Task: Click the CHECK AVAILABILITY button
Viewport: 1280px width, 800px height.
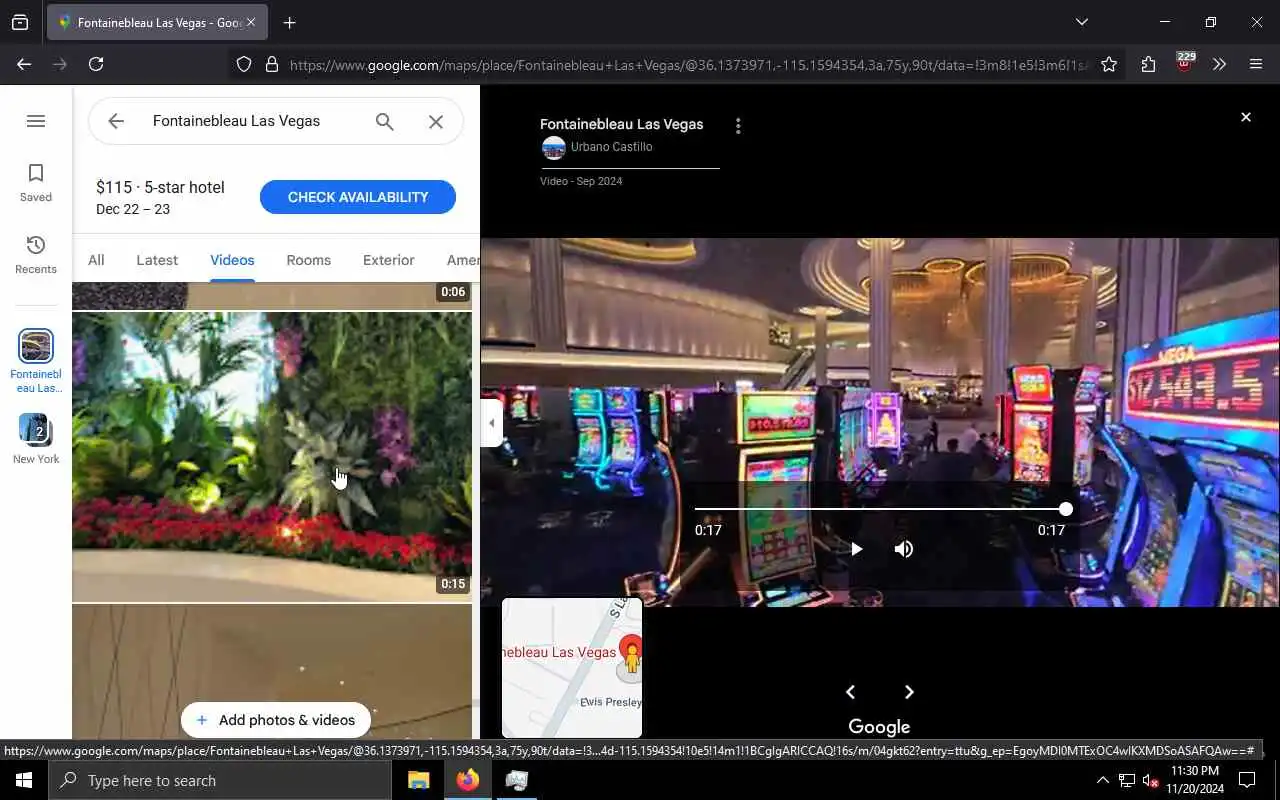Action: point(358,197)
